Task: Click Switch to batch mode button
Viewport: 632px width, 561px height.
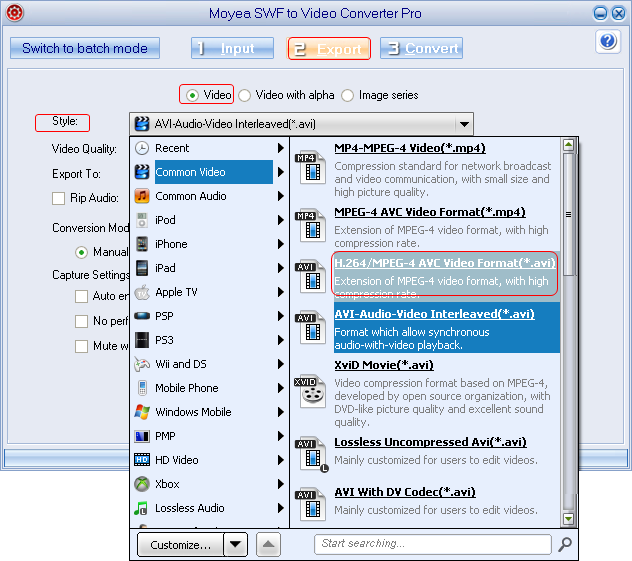Action: point(85,48)
